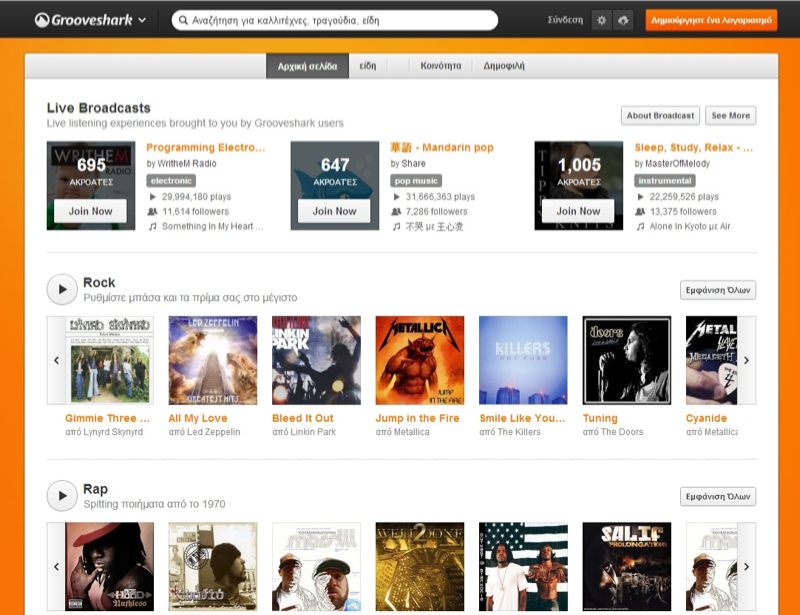Image resolution: width=800 pixels, height=615 pixels.
Task: Focus the artist and song search field
Action: click(x=335, y=20)
